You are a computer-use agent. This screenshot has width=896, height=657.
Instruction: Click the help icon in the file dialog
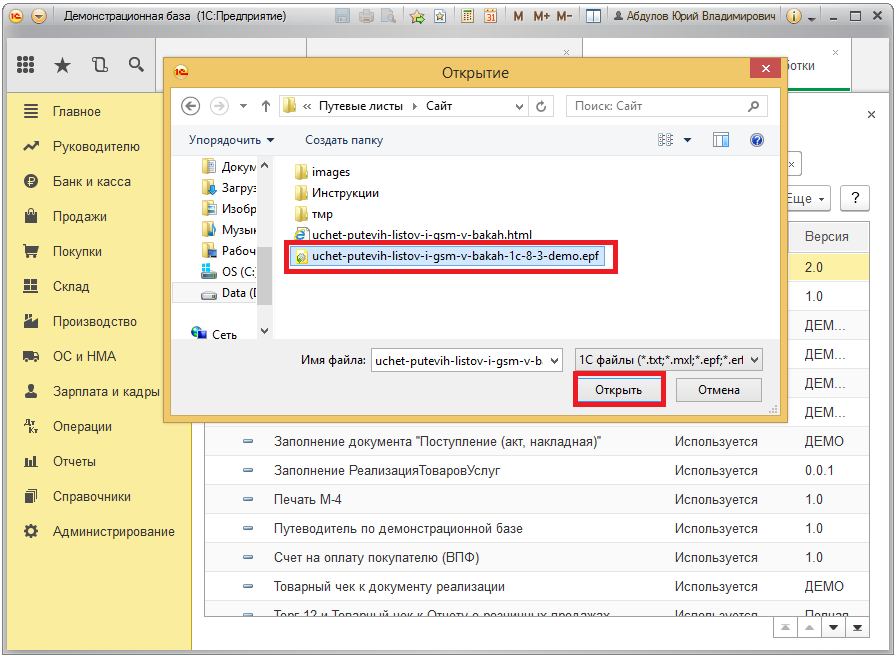click(757, 140)
